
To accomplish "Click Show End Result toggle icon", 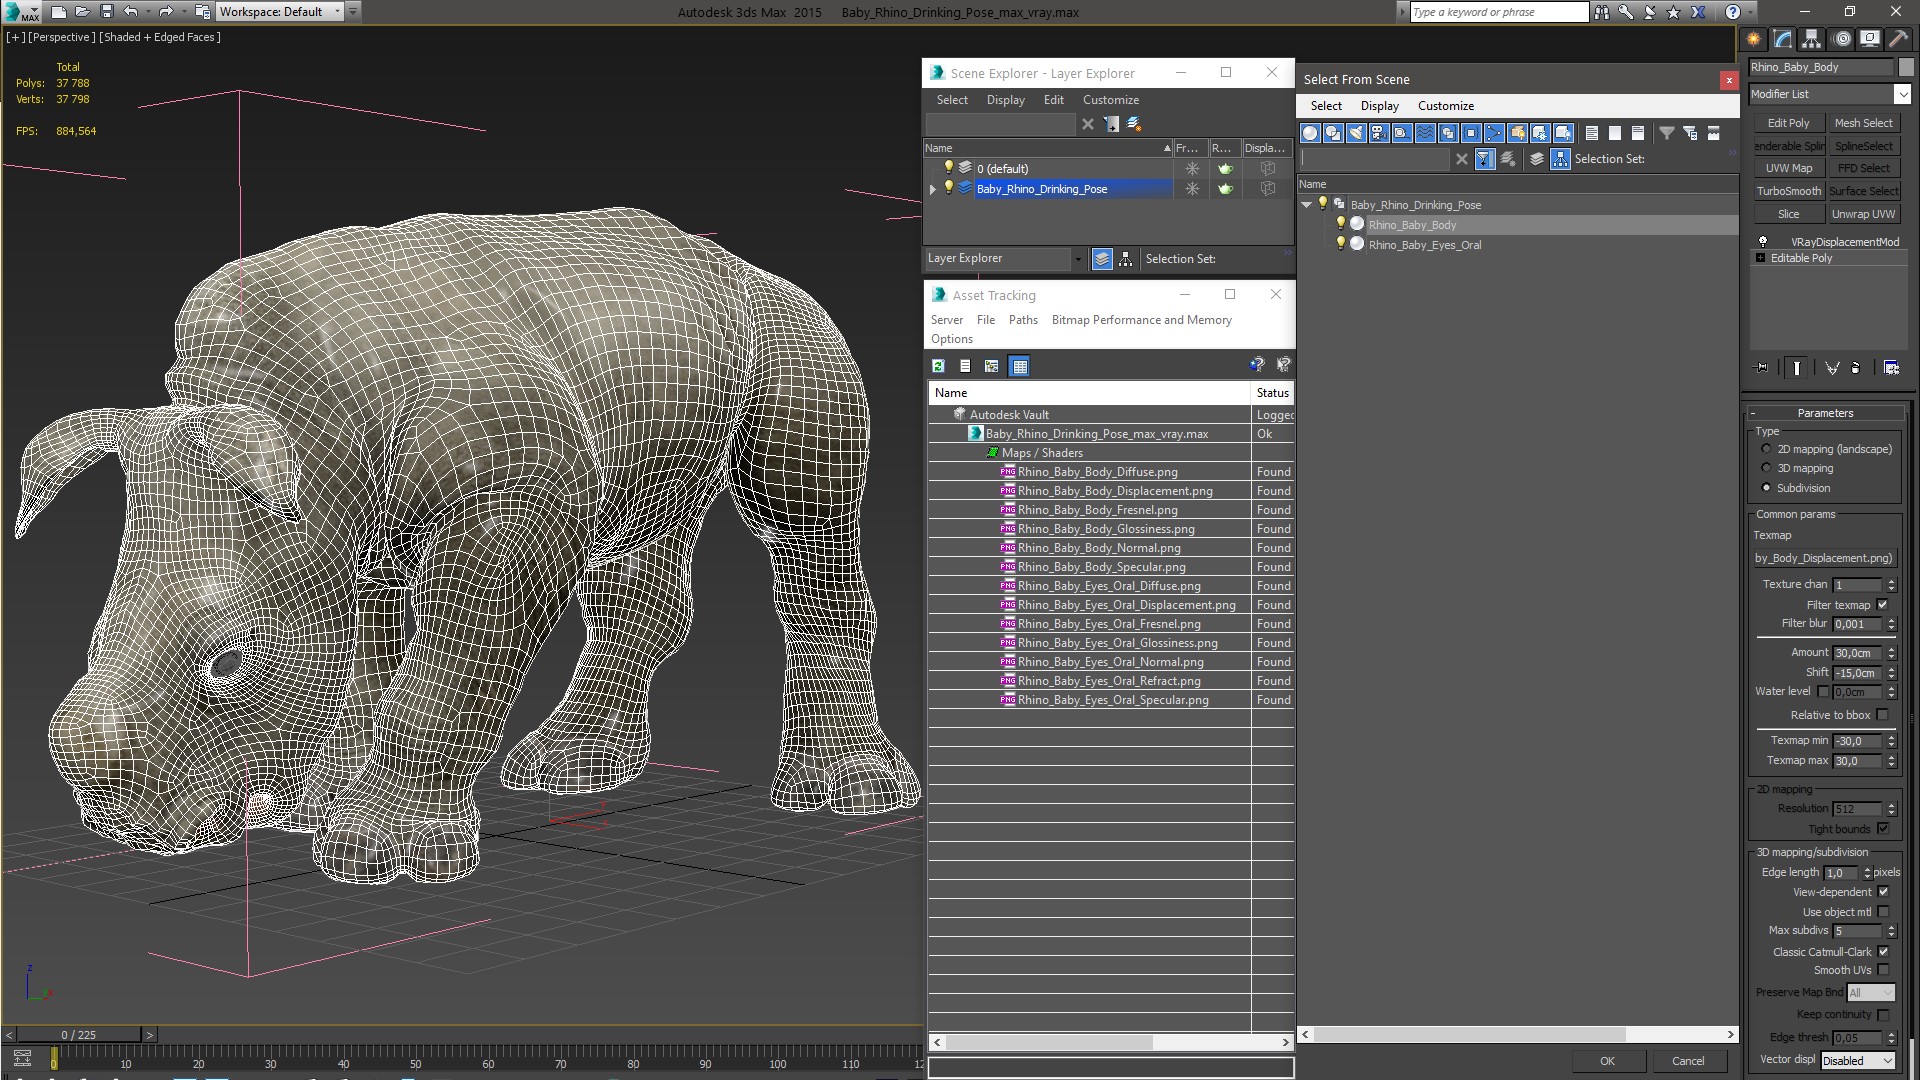I will pos(1797,368).
